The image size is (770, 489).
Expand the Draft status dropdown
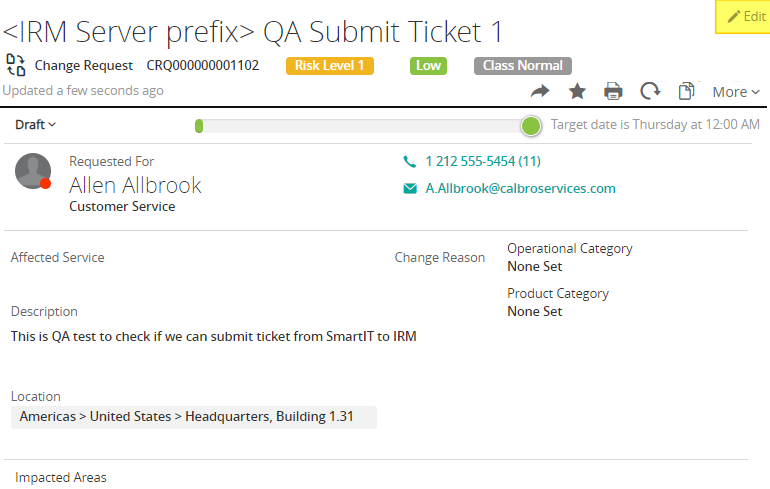36,125
